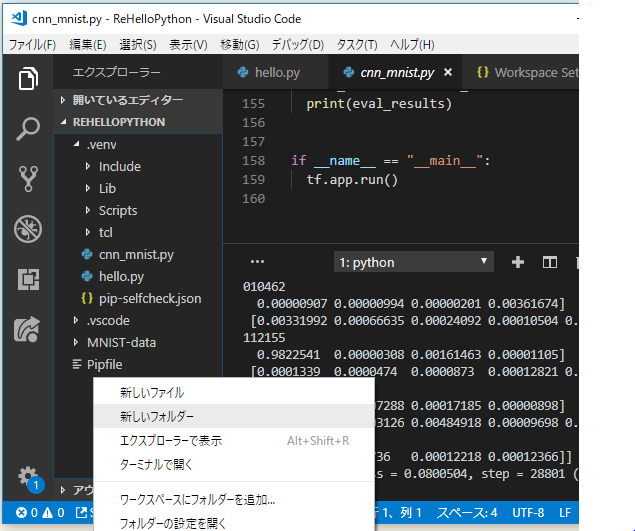
Task: Expand the MNIST-data folder
Action: (75, 342)
